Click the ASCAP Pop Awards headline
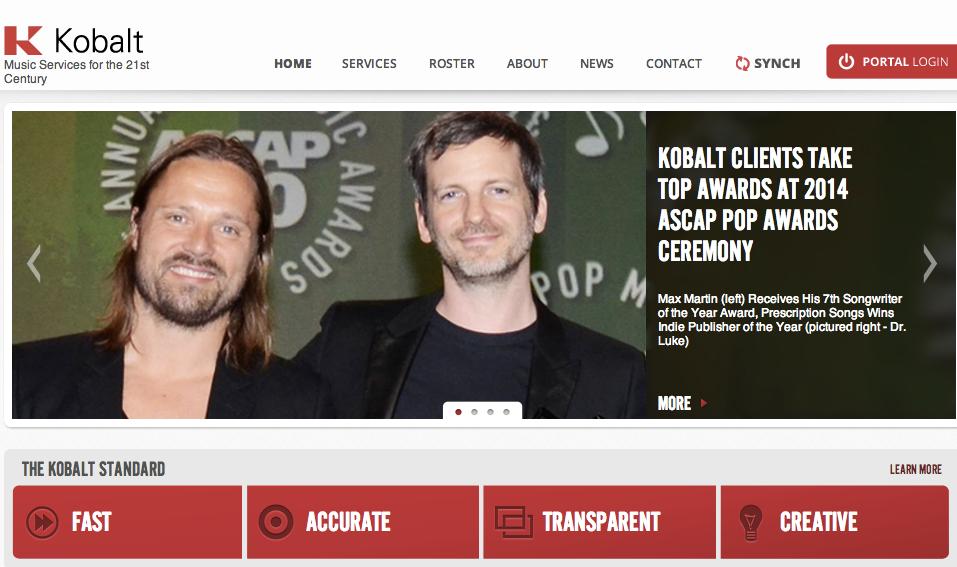Screen dimensions: 957x567 point(755,204)
